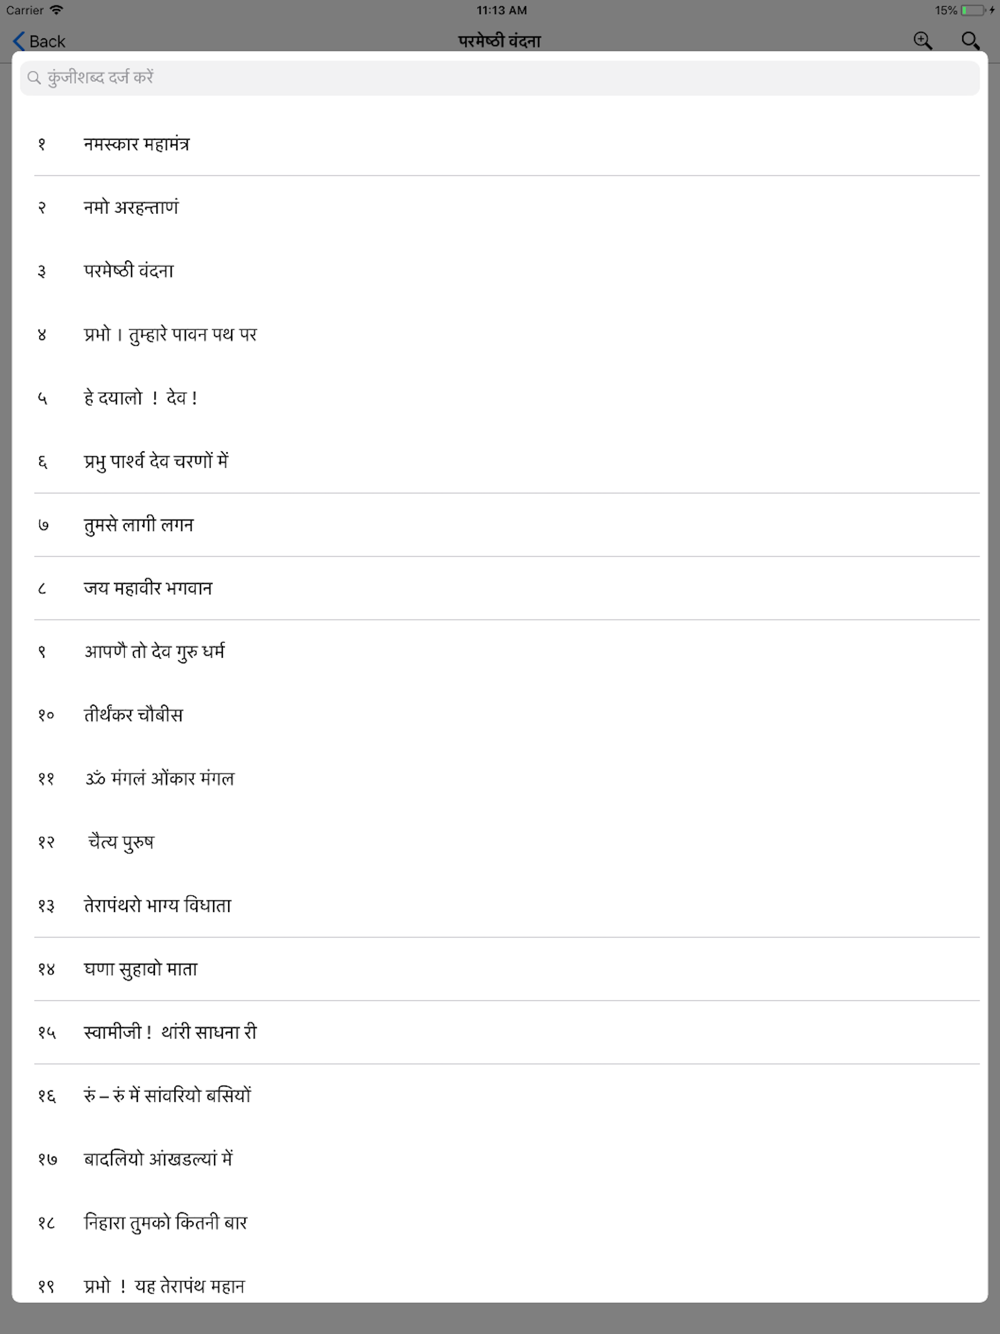Tap the Wi-Fi icon in status bar

point(56,10)
